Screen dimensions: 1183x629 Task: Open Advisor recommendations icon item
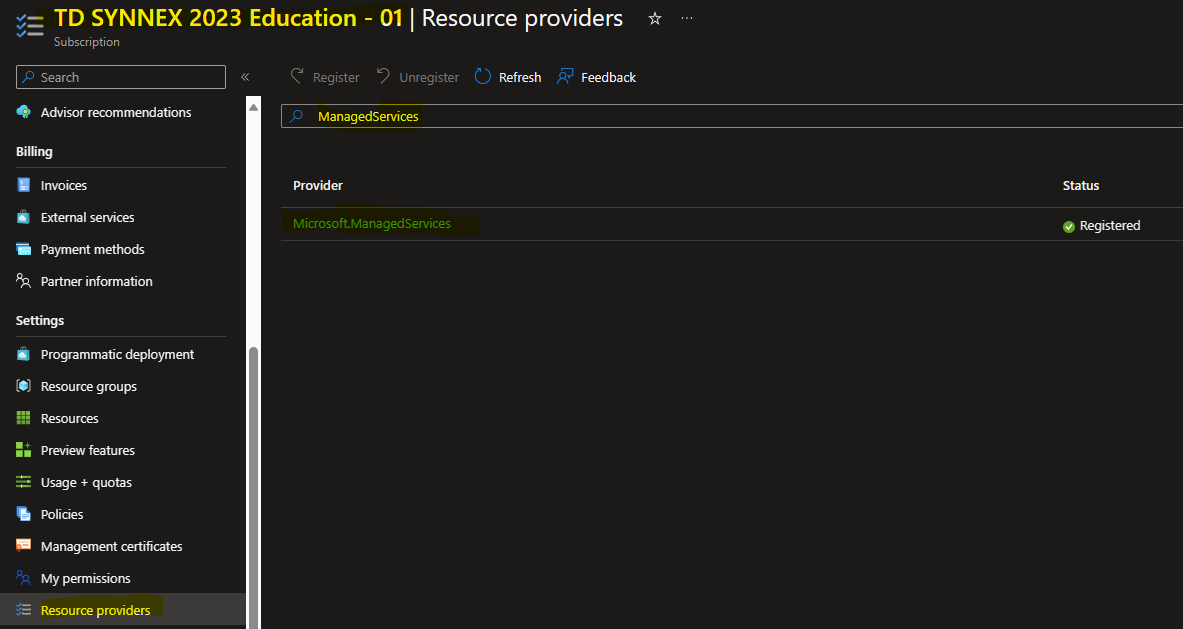(23, 112)
